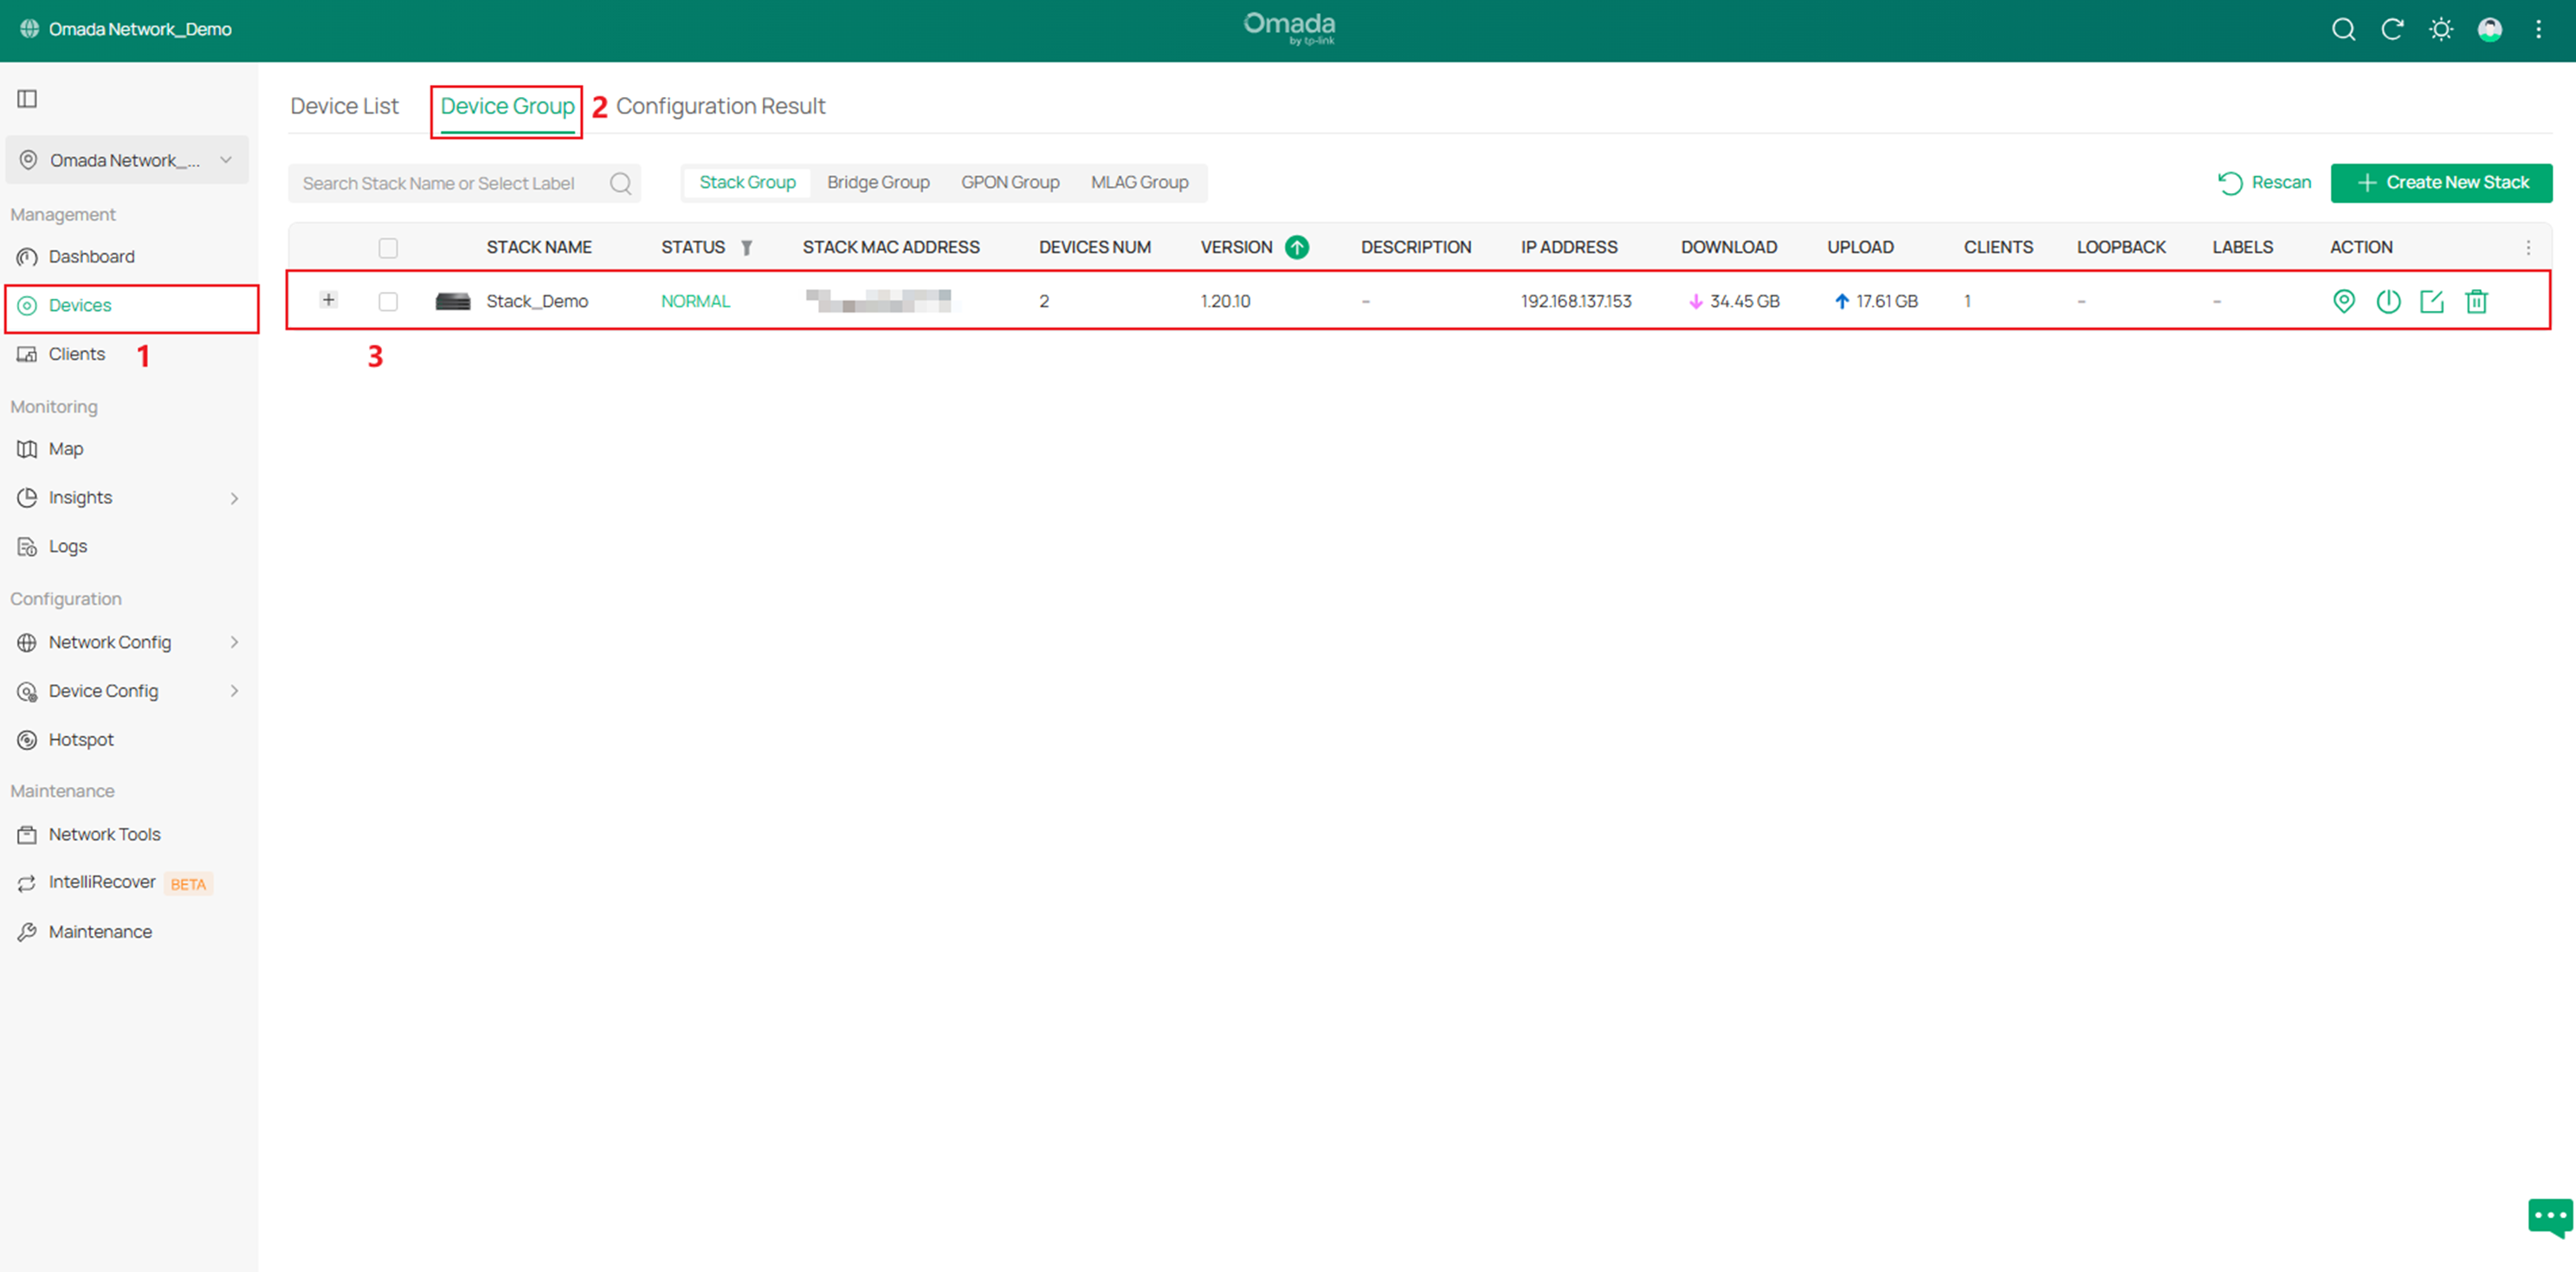Click the Status column filter icon

click(x=746, y=247)
